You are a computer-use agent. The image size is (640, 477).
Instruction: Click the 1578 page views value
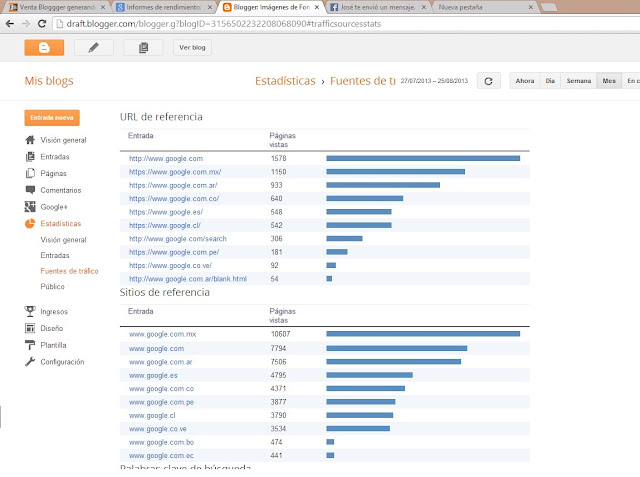[x=278, y=158]
